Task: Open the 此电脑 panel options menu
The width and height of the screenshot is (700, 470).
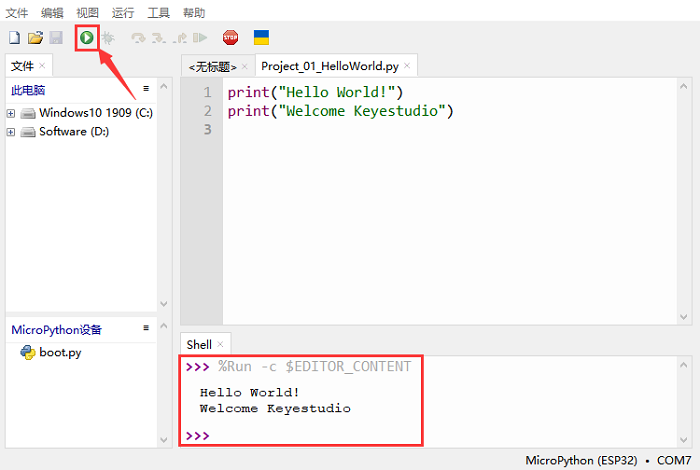Action: tap(146, 89)
